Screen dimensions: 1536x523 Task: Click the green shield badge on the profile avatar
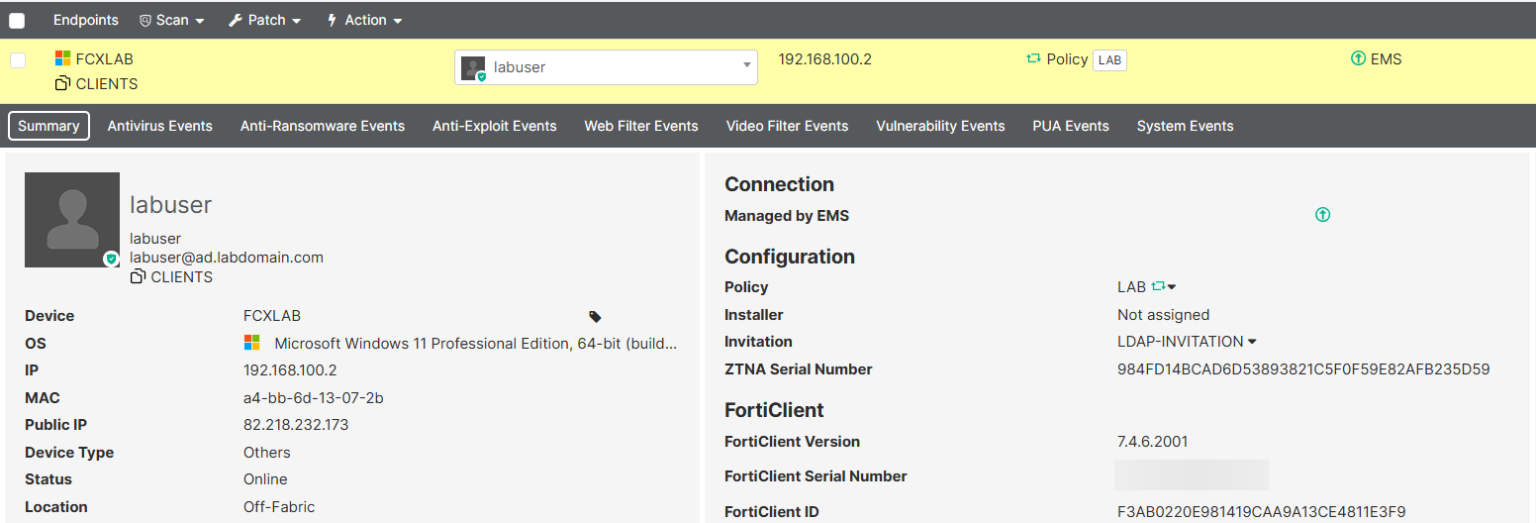(111, 259)
